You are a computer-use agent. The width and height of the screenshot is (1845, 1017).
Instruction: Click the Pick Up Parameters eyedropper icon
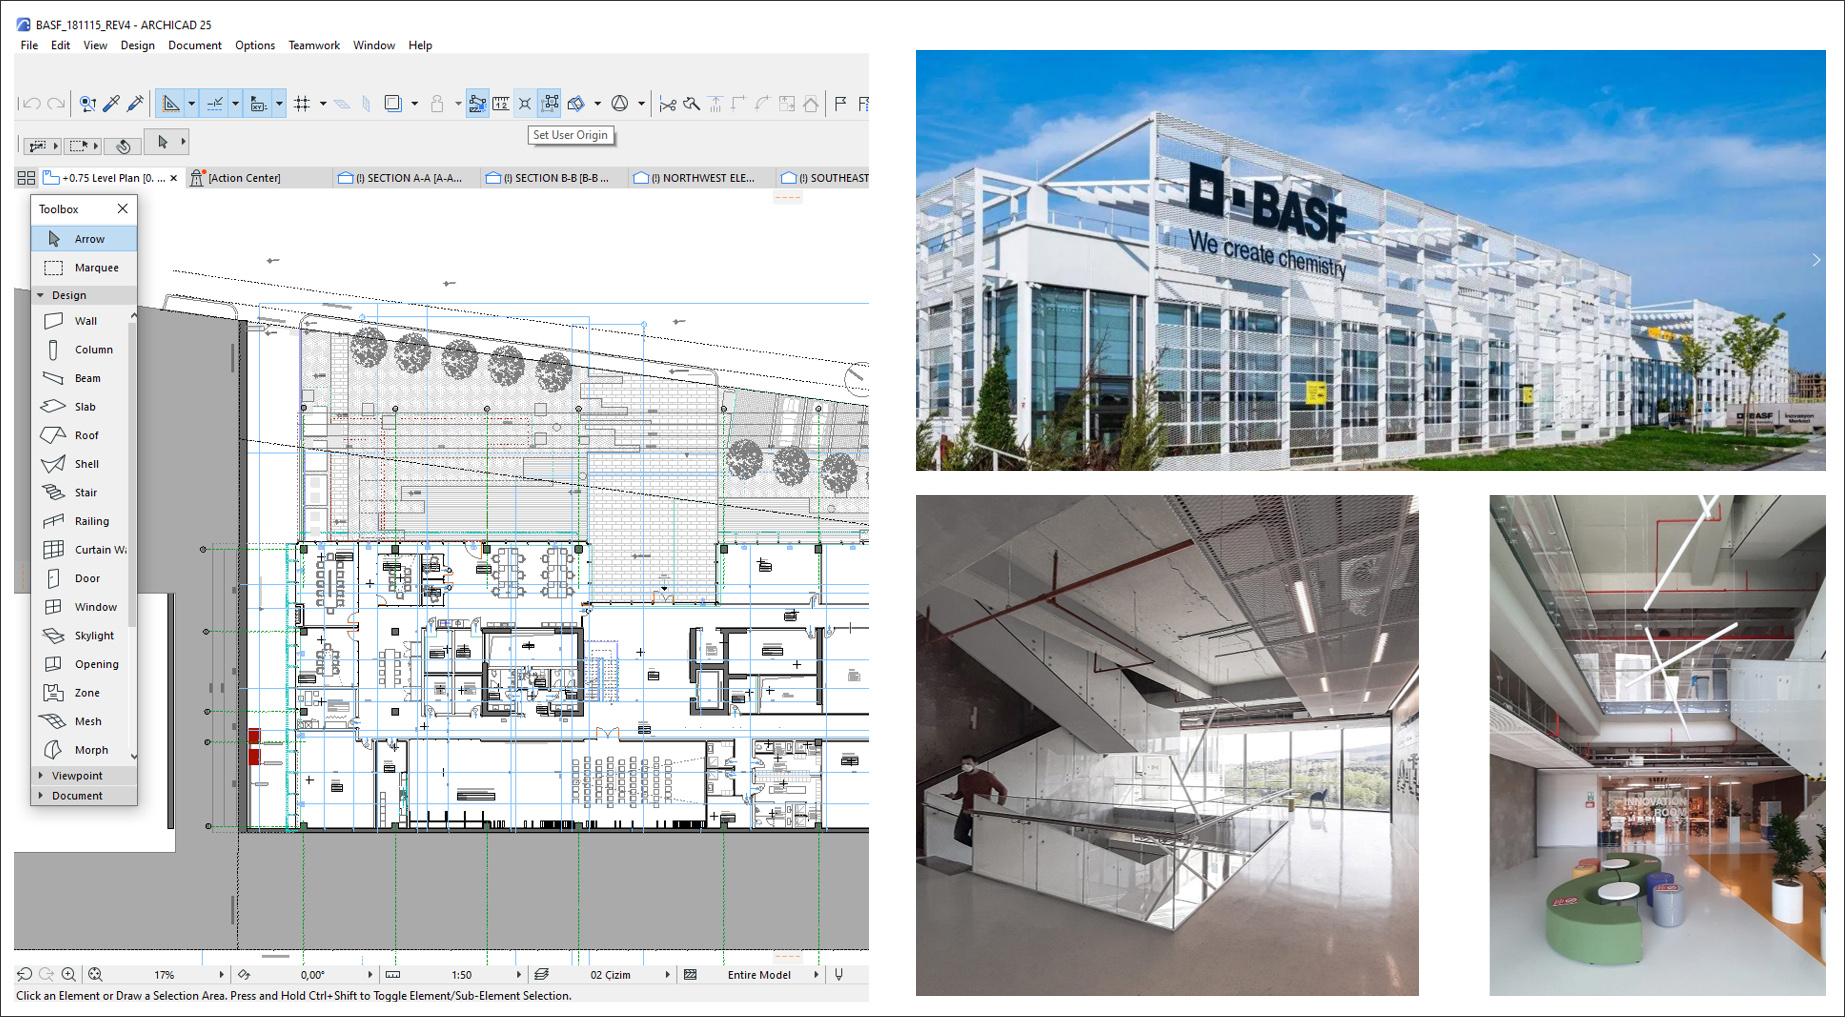click(x=112, y=103)
